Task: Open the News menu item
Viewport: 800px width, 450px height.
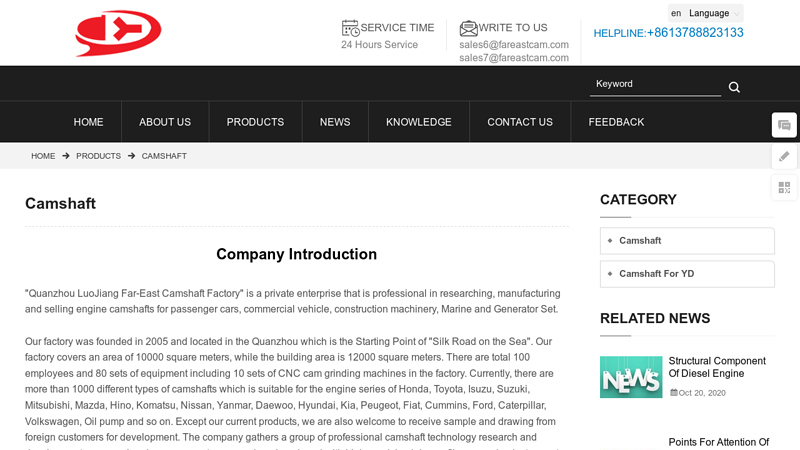Action: pos(335,122)
